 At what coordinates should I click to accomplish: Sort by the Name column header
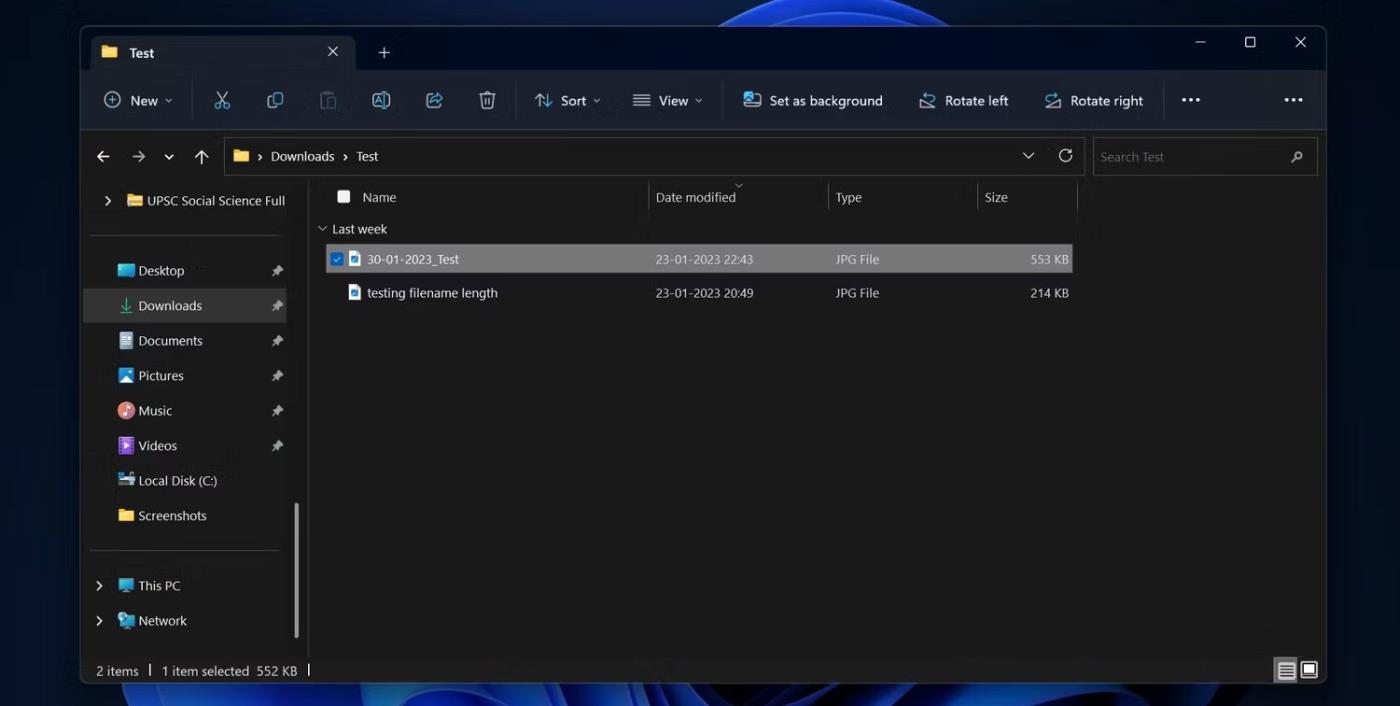coord(379,197)
